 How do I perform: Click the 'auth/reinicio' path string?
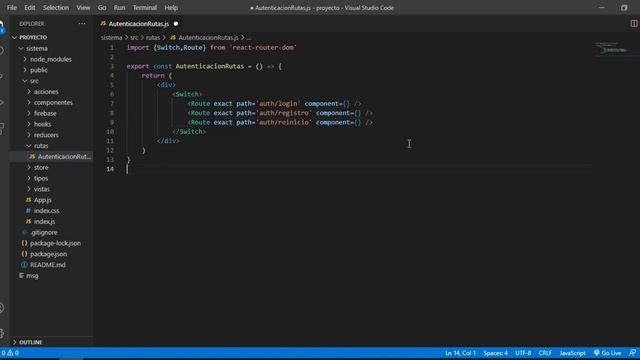(x=284, y=122)
